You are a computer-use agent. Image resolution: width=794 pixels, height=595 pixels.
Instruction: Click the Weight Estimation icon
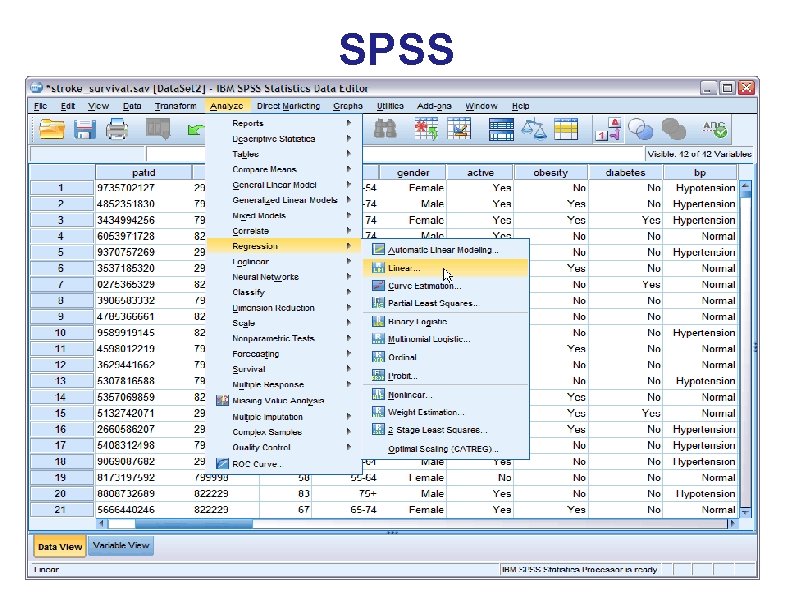(378, 412)
